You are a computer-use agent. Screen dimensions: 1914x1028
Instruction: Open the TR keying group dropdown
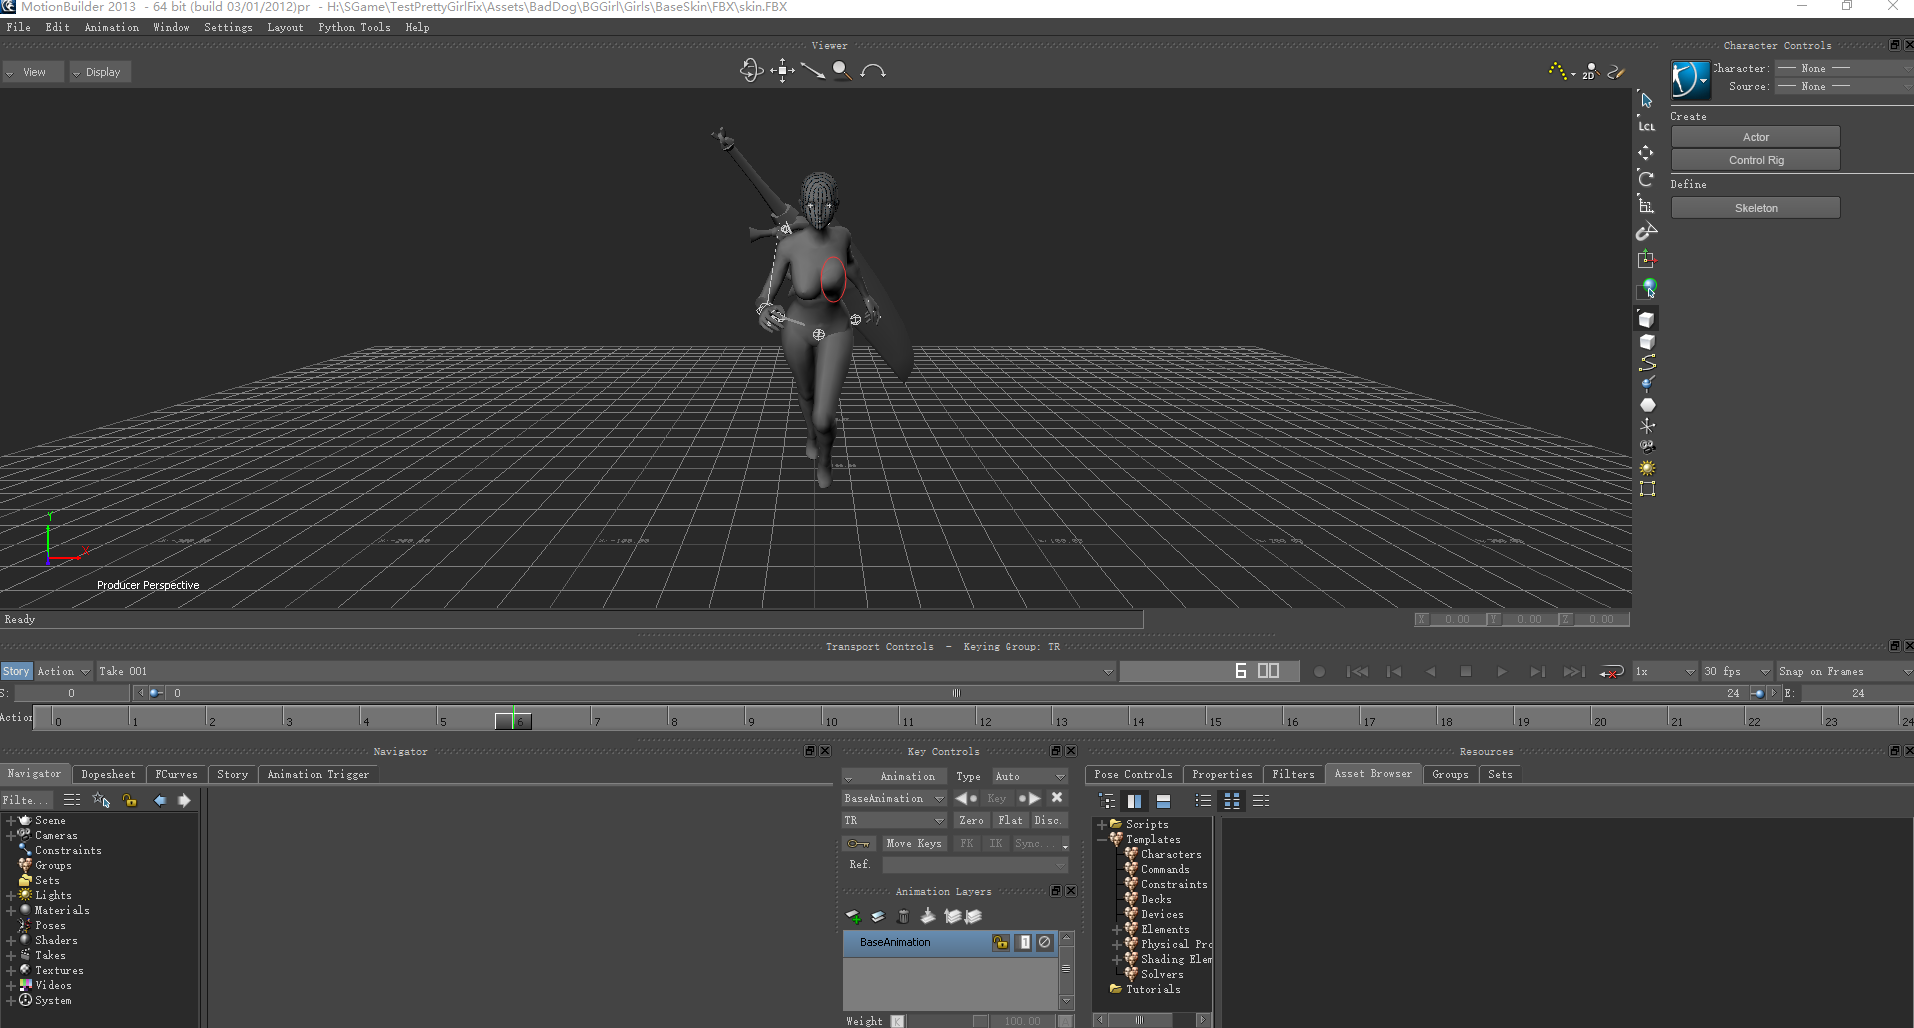pos(894,820)
